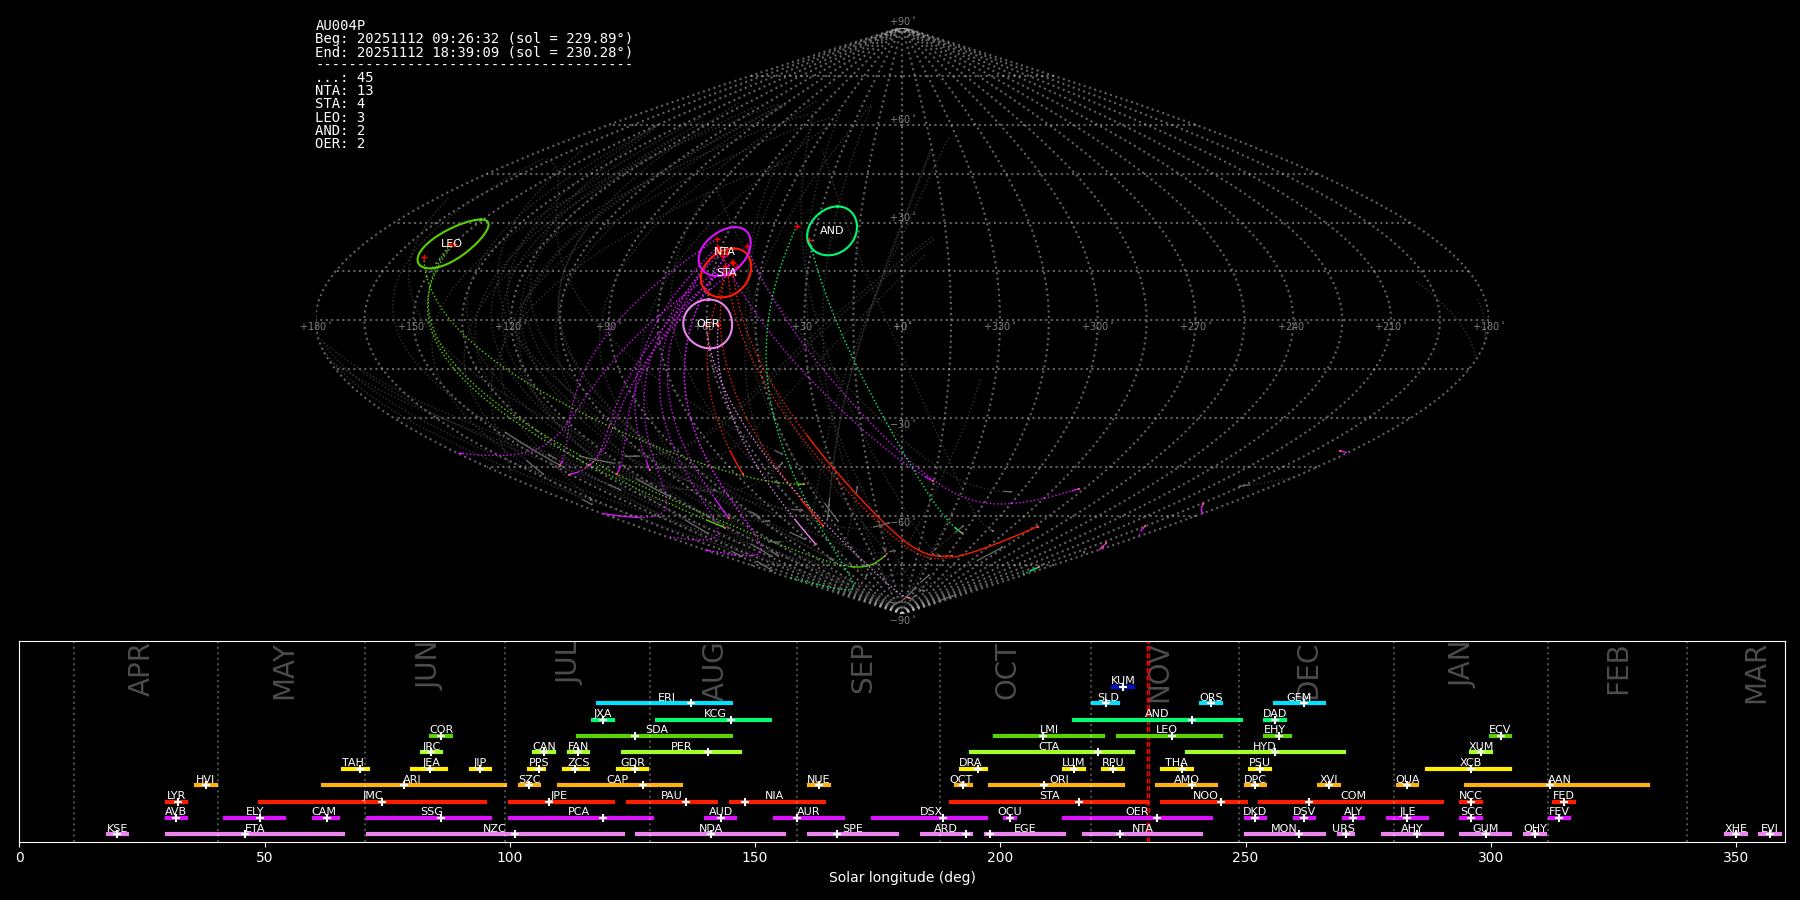The width and height of the screenshot is (1800, 900).
Task: Click the ORI shower activity bar
Action: click(1056, 785)
